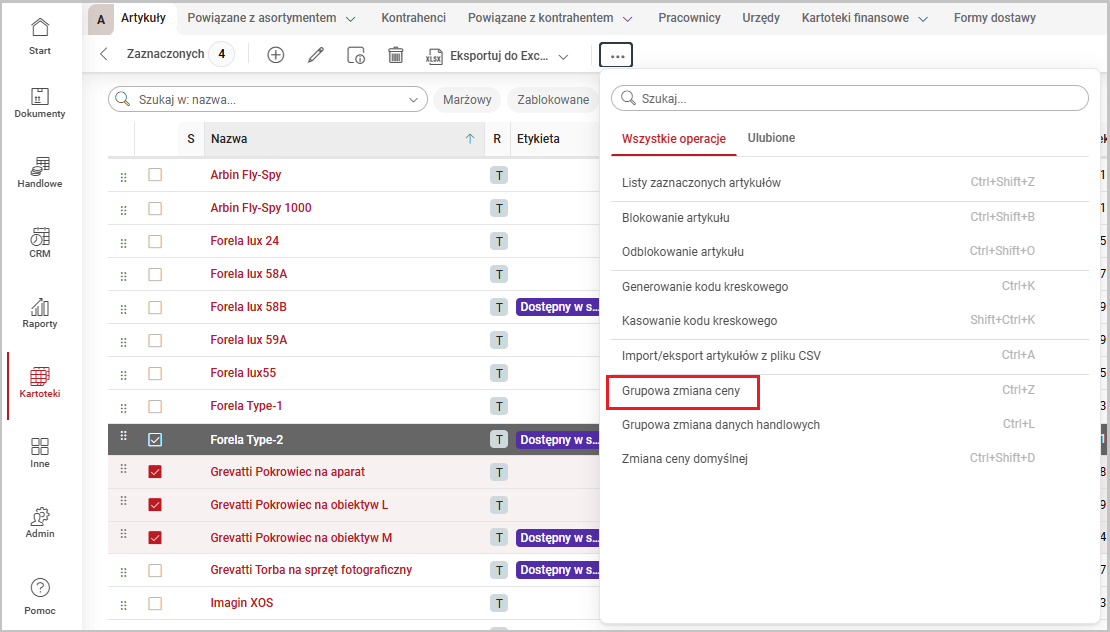Open the Kartoteki finansowe dropdown
1110x632 pixels.
[x=922, y=18]
